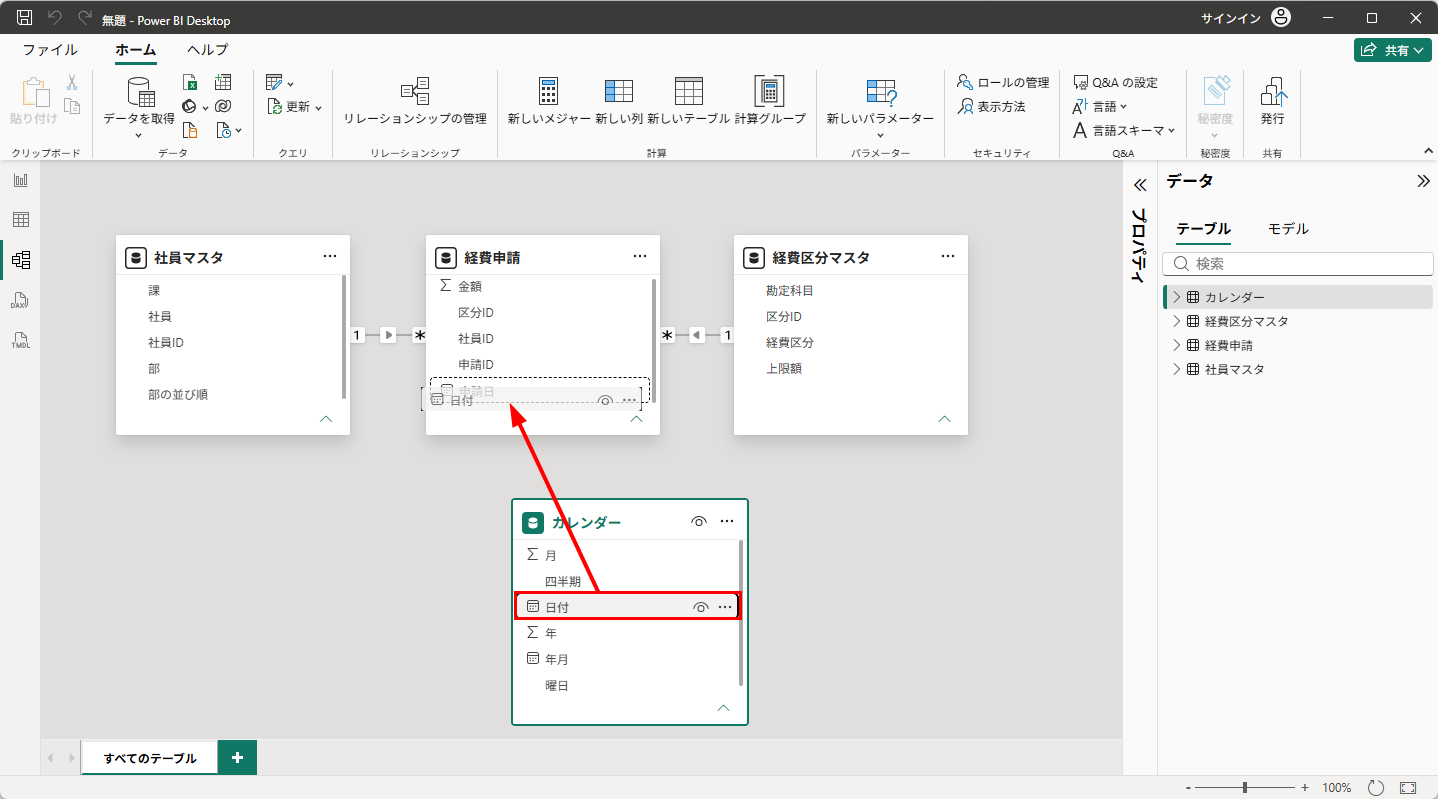The image size is (1438, 799).
Task: Expand 経費区分マスタ in the data pane
Action: tap(1177, 321)
